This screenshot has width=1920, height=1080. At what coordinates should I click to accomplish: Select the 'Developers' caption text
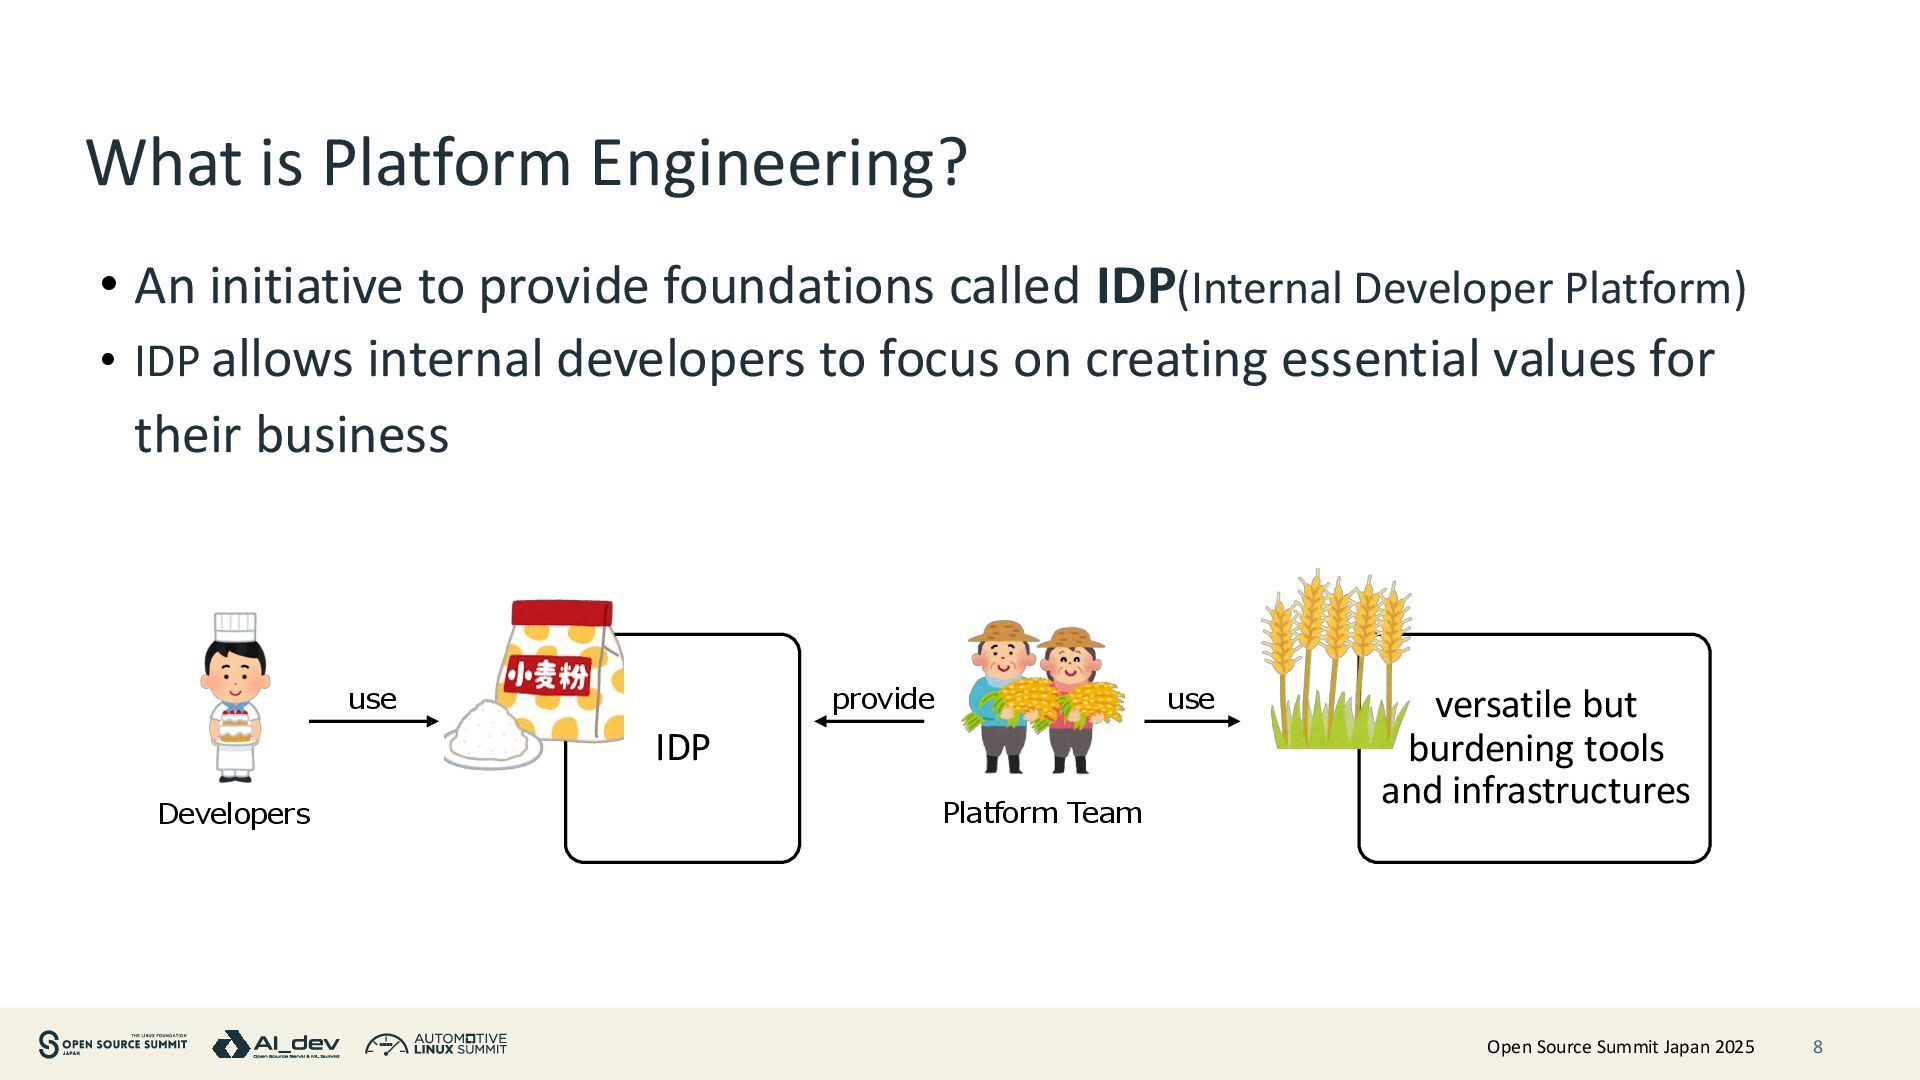click(234, 814)
